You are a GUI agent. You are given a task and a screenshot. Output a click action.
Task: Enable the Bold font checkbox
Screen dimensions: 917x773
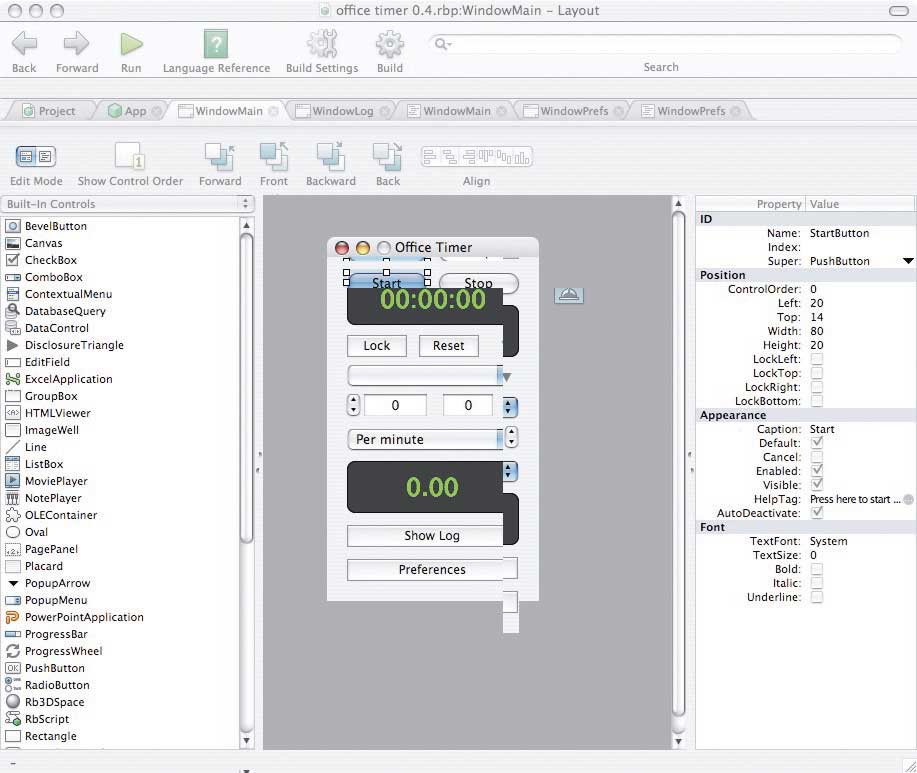(817, 569)
